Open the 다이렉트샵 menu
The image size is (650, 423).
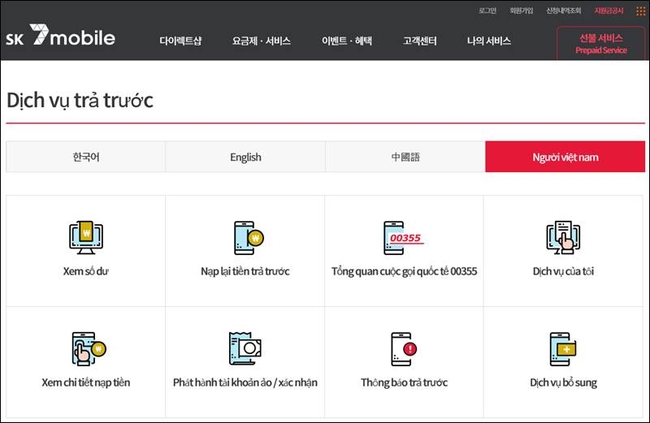tap(180, 41)
